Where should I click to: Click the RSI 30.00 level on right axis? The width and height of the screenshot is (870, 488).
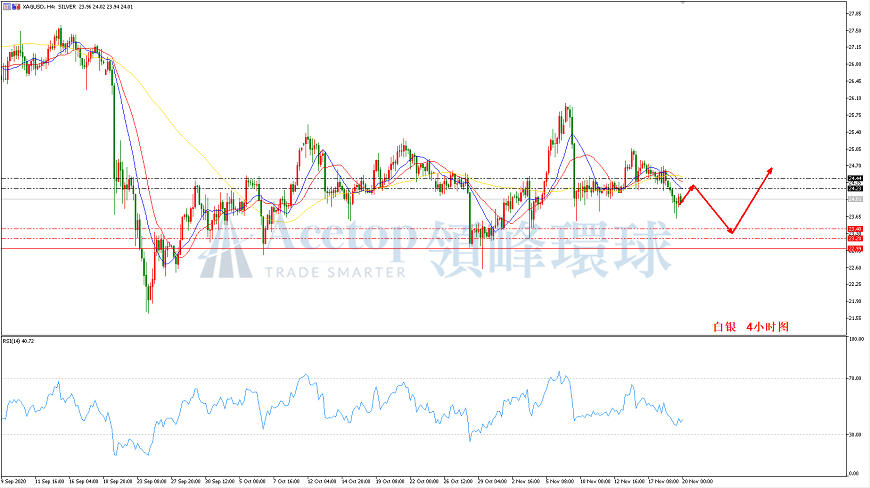[856, 434]
